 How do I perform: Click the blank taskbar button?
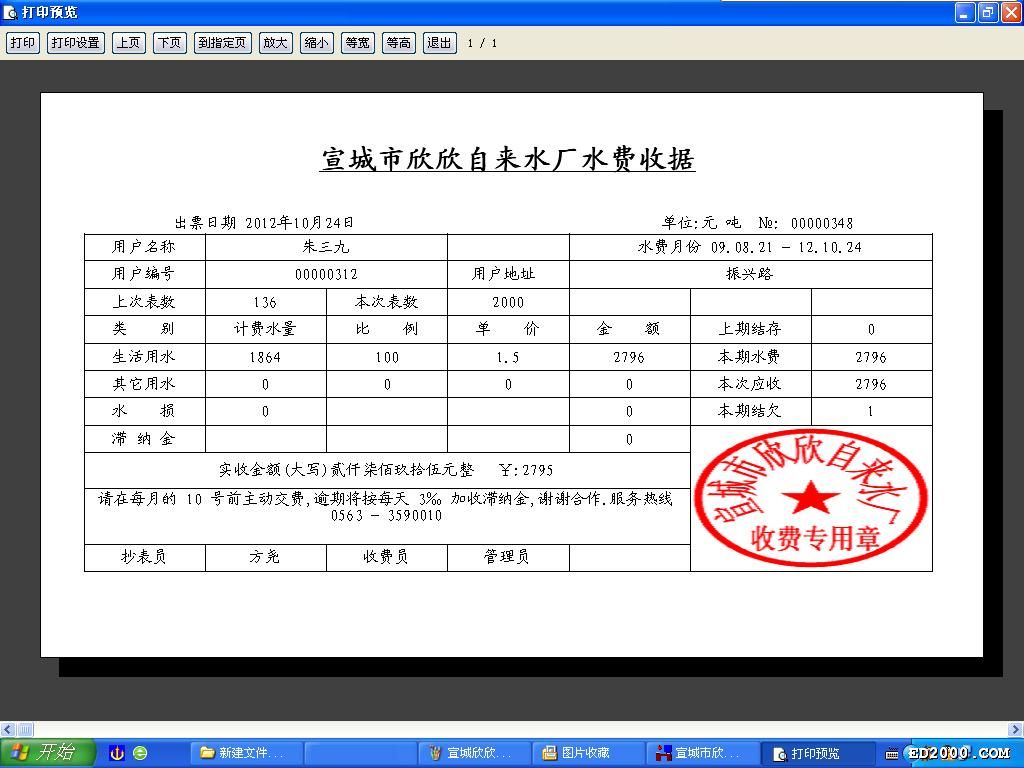[x=360, y=753]
